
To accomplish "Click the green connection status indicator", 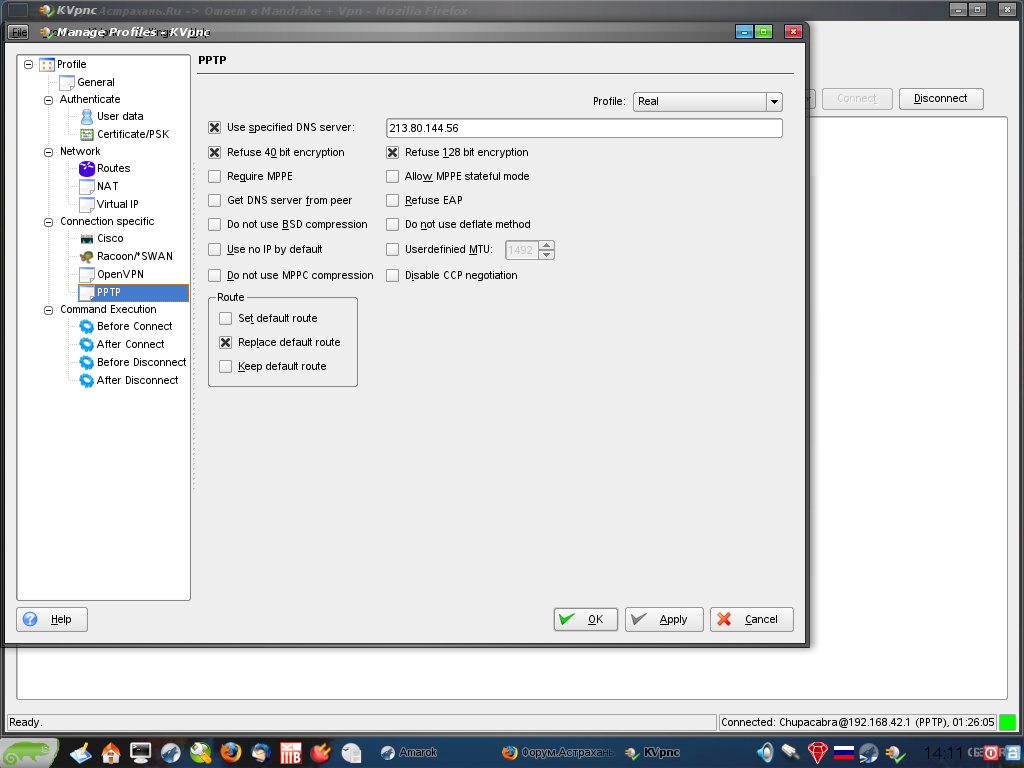I will [x=1008, y=722].
